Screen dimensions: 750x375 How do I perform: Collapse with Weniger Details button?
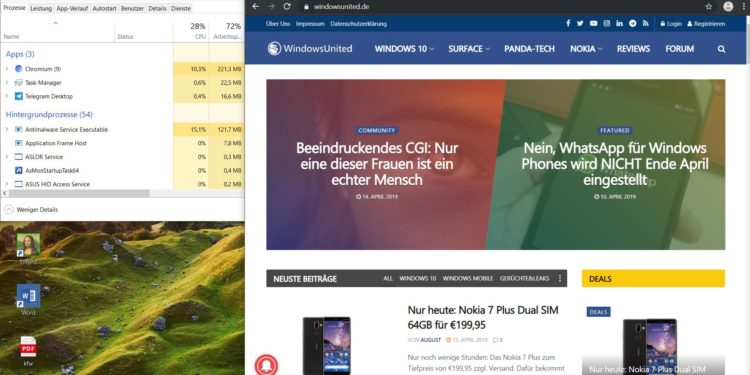coord(31,210)
